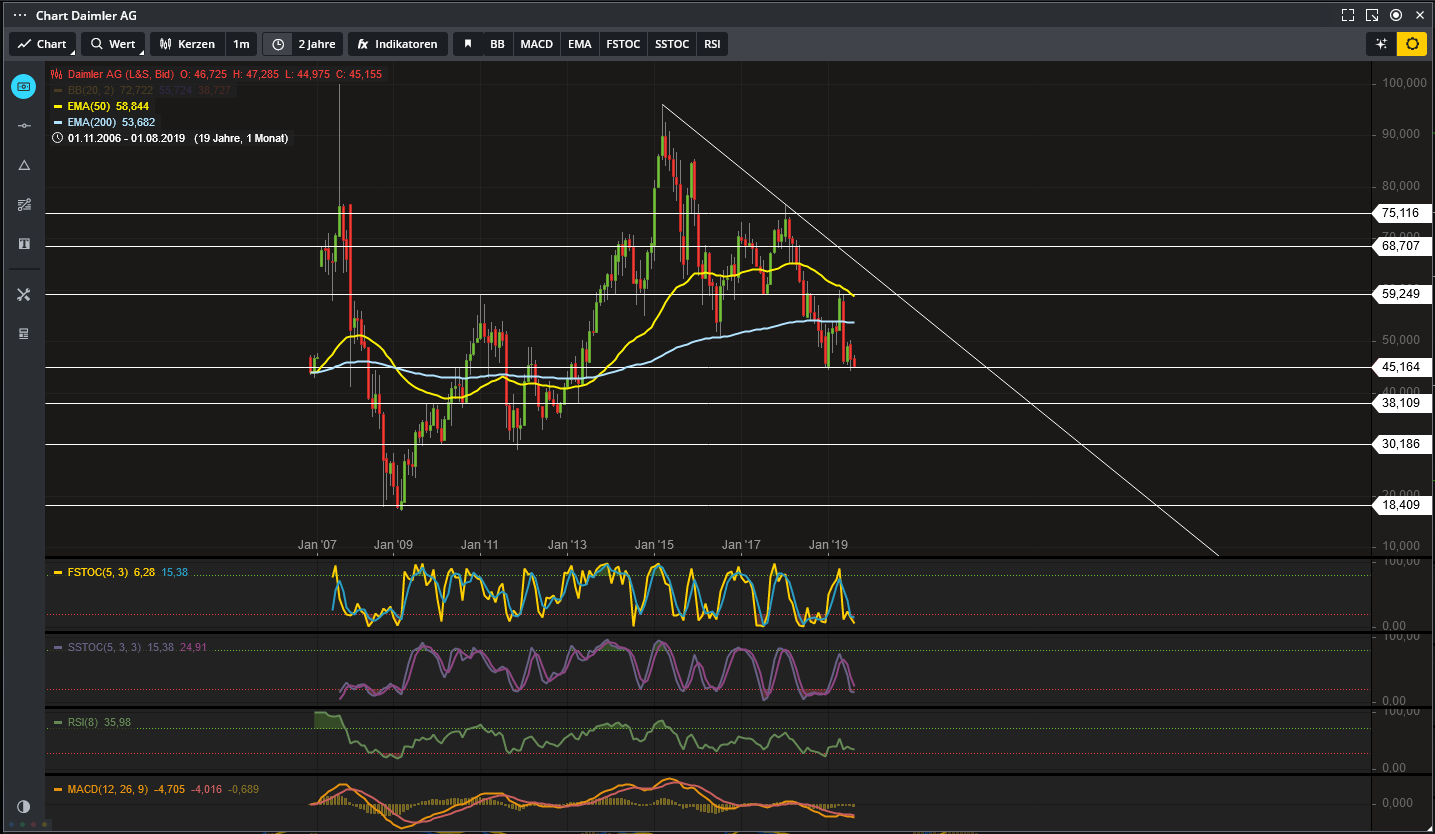Expand the Wert search dropdown
The image size is (1435, 834).
tap(112, 44)
